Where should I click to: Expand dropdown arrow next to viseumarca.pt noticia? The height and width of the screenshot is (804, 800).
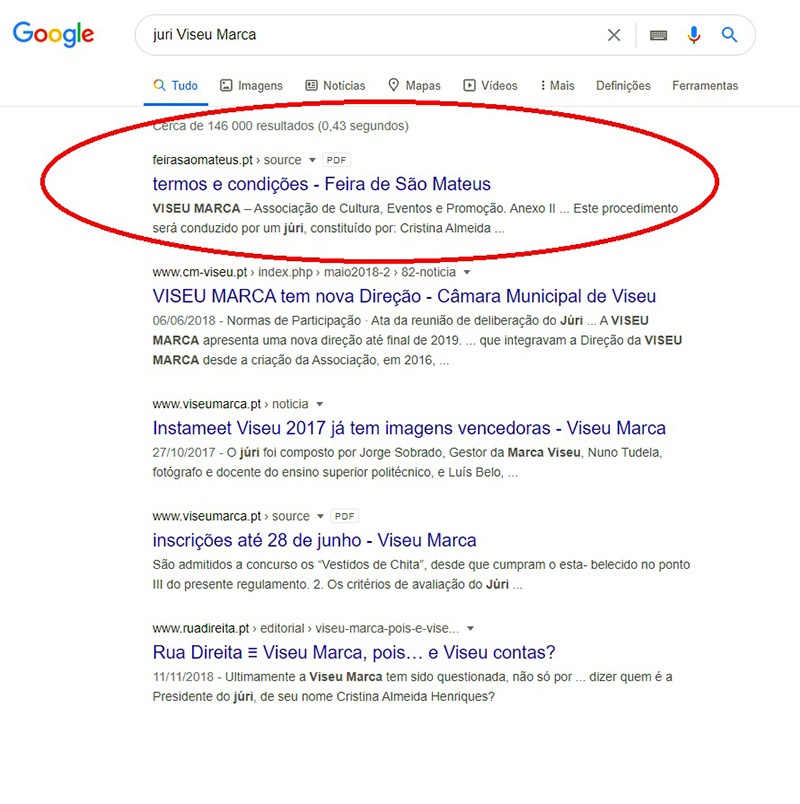coord(319,404)
